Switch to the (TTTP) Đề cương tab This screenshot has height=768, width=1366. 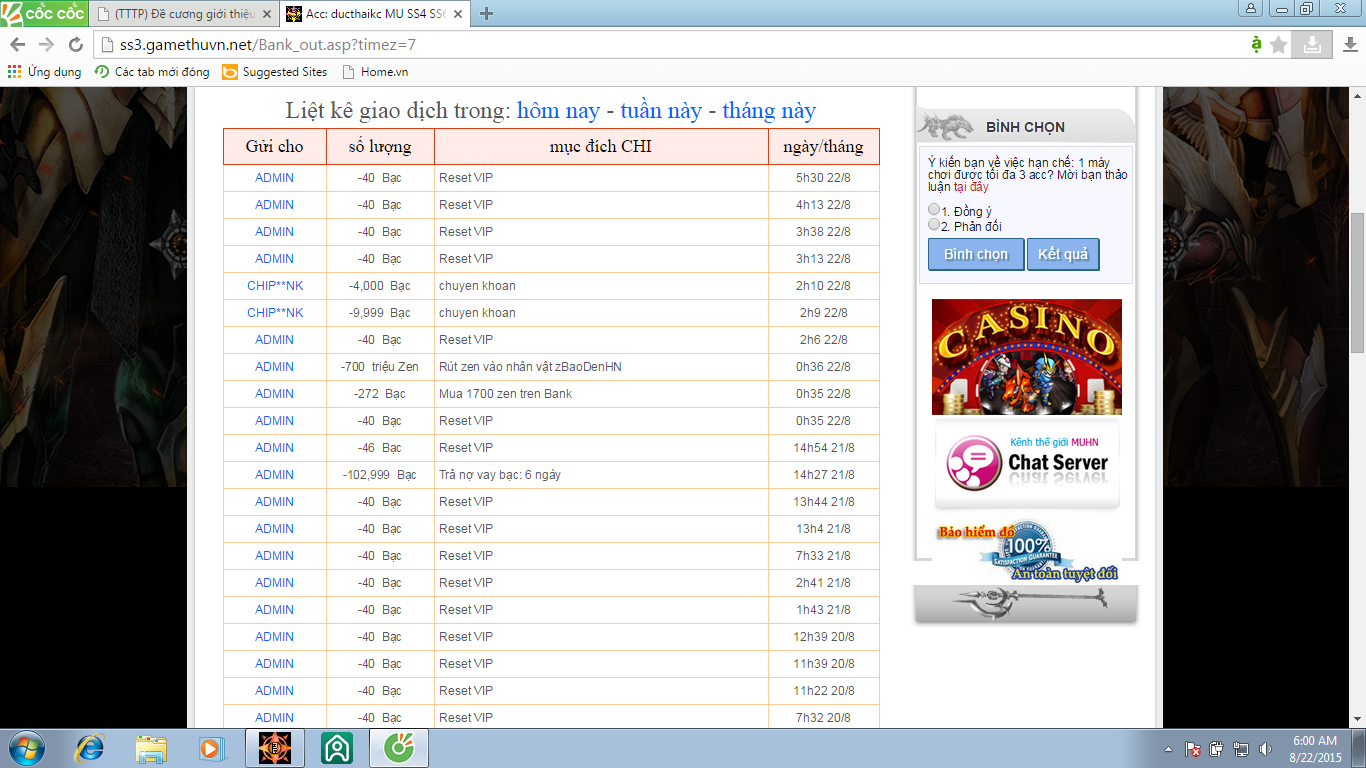click(182, 14)
